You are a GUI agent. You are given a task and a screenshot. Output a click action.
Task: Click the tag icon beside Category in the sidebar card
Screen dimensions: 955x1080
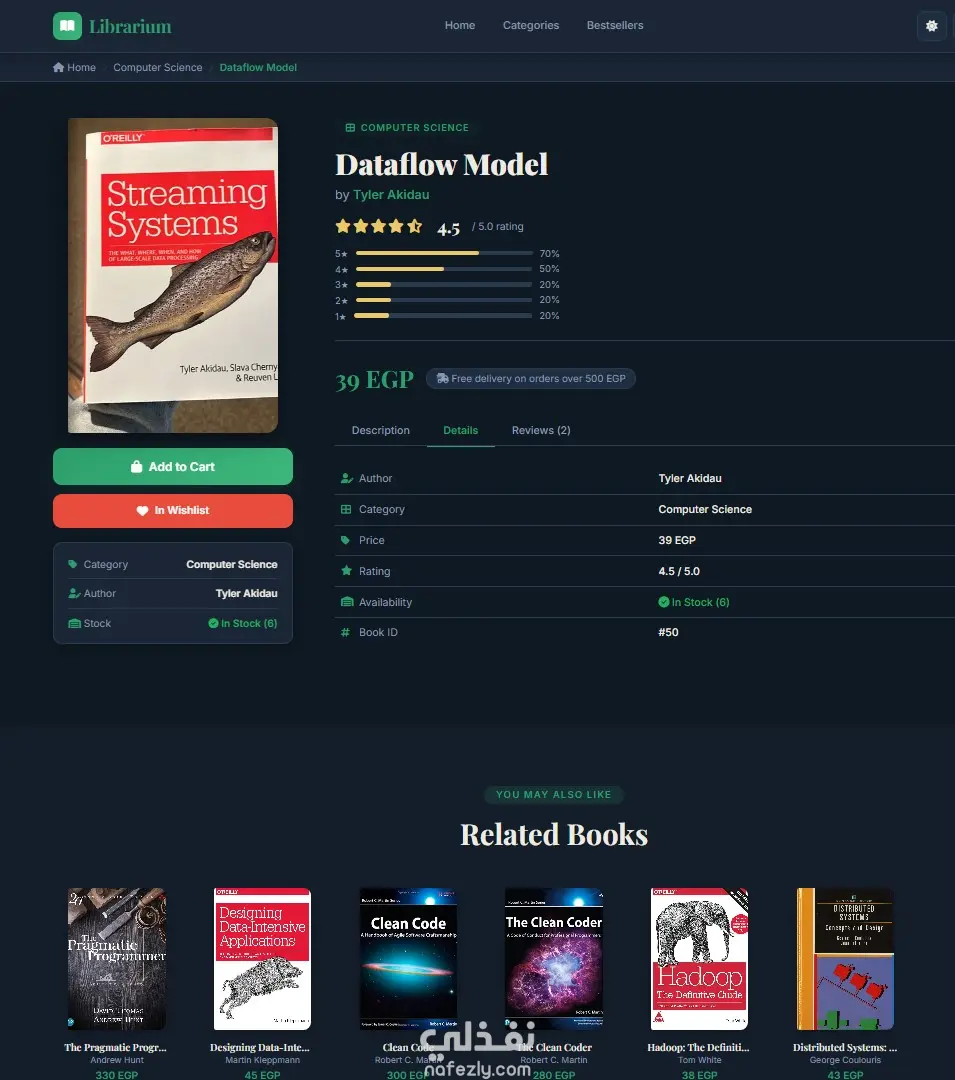coord(72,564)
